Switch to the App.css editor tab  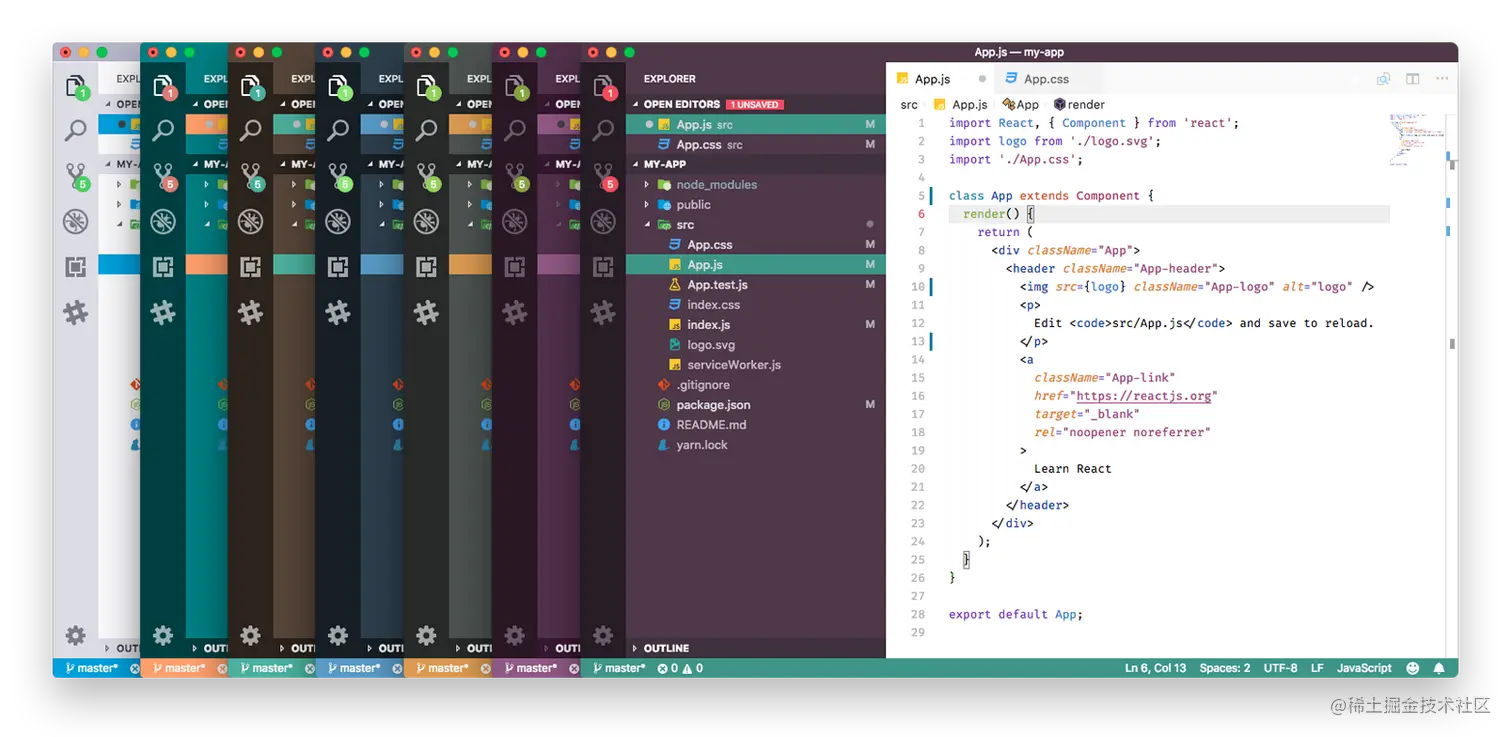pyautogui.click(x=1045, y=79)
